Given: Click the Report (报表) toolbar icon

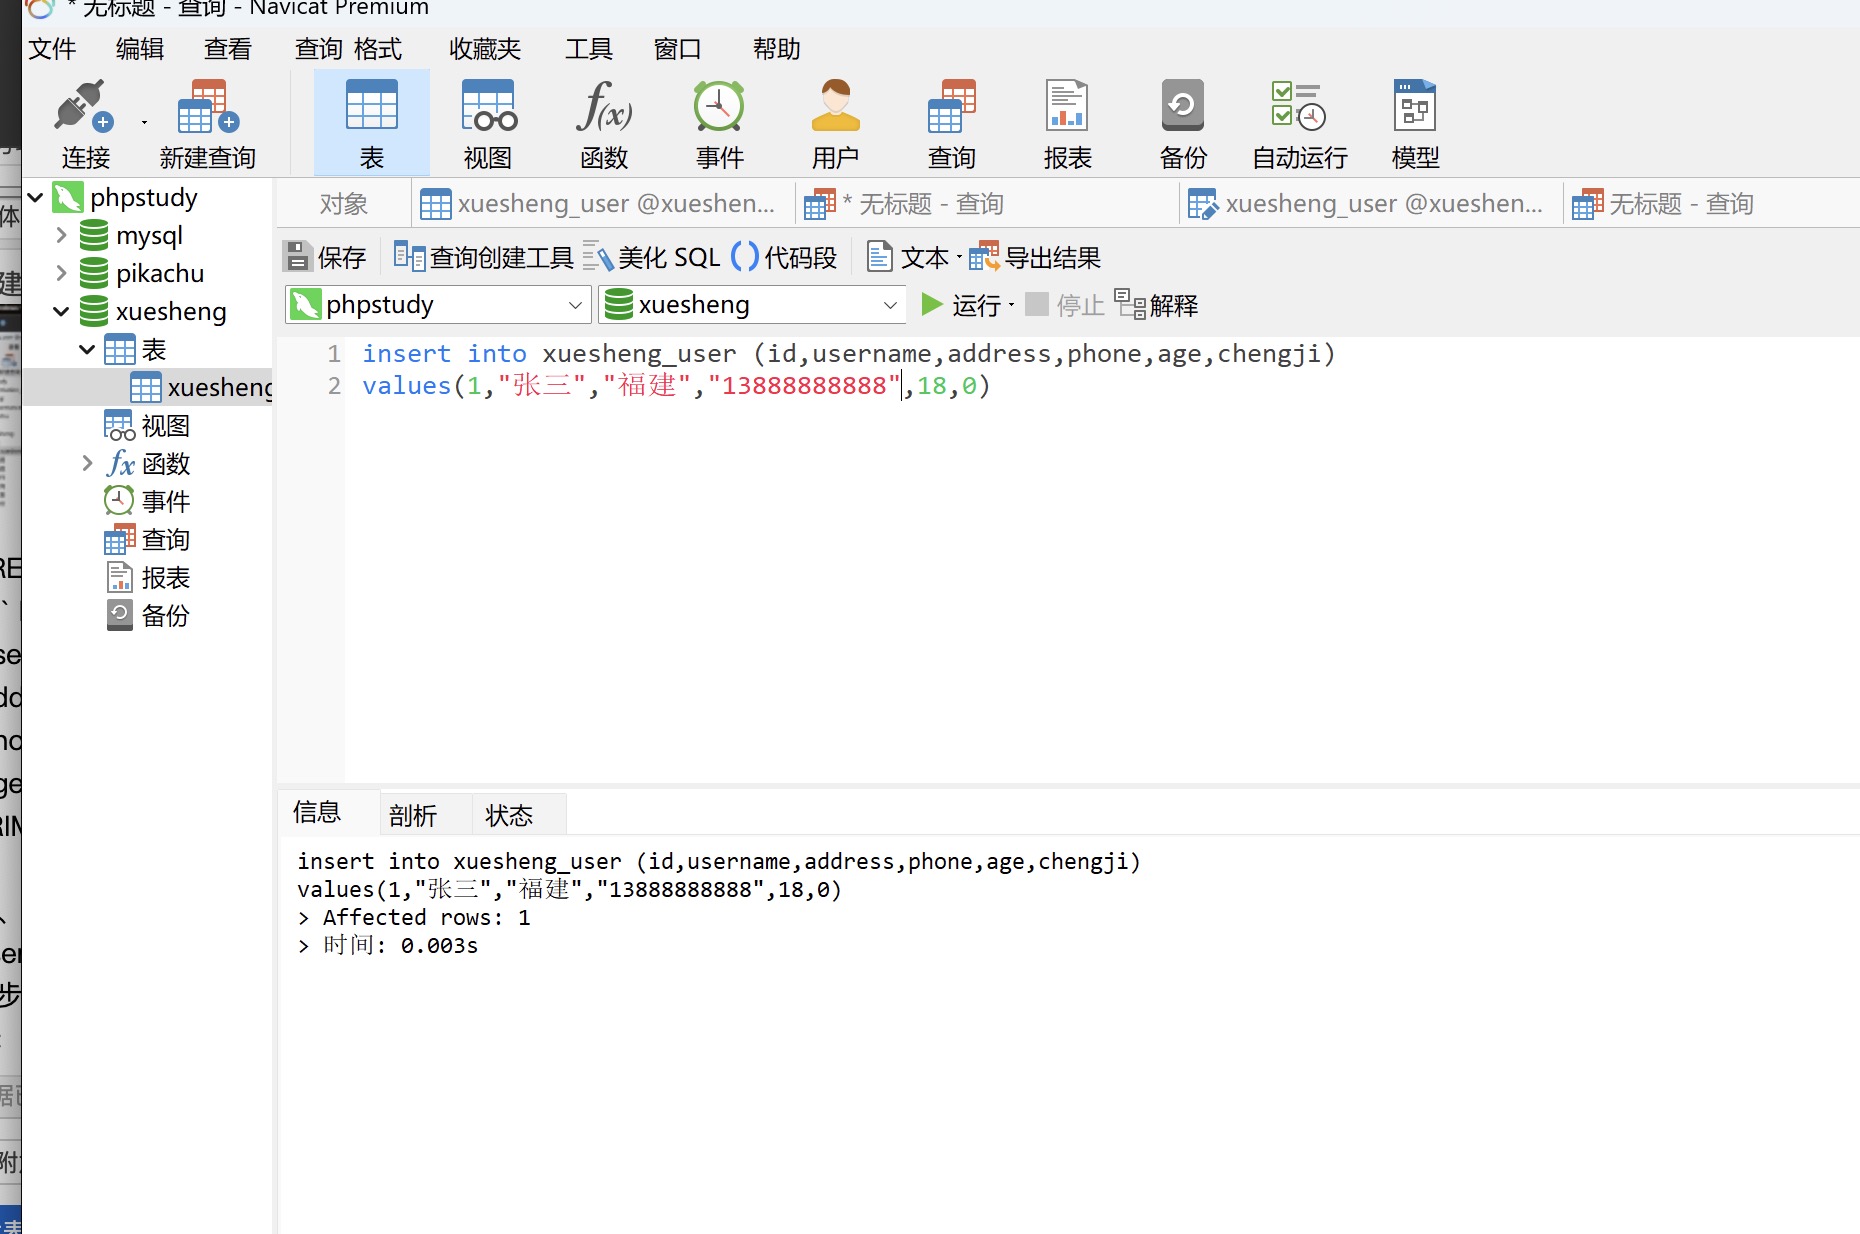Looking at the screenshot, I should point(1067,108).
